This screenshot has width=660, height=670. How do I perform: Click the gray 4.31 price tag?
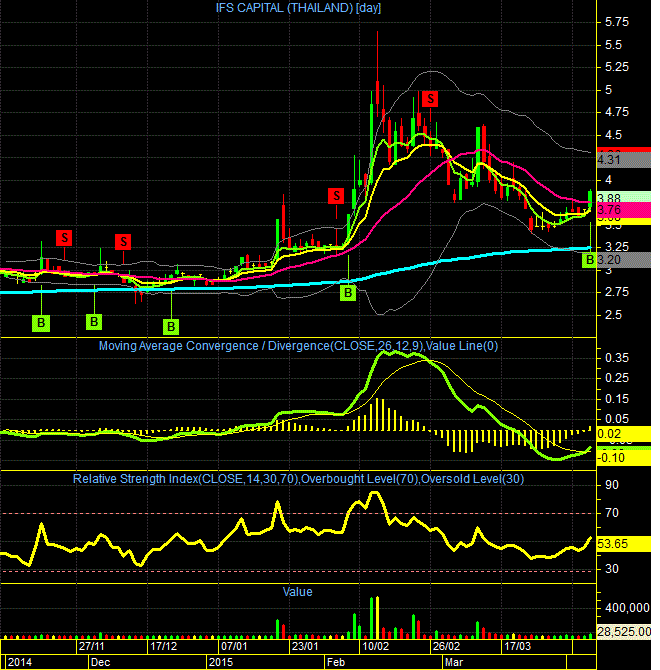(623, 160)
